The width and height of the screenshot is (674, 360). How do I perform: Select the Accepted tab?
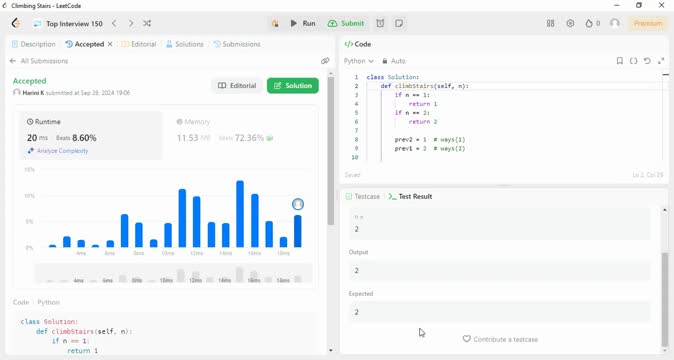pos(85,44)
